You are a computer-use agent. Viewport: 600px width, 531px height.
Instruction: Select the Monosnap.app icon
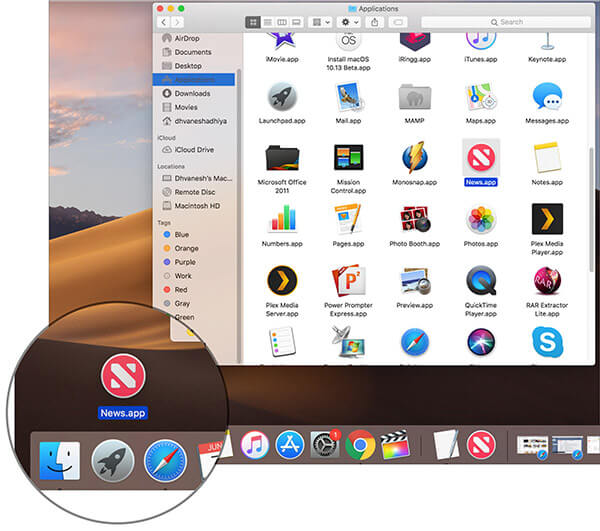tap(414, 157)
